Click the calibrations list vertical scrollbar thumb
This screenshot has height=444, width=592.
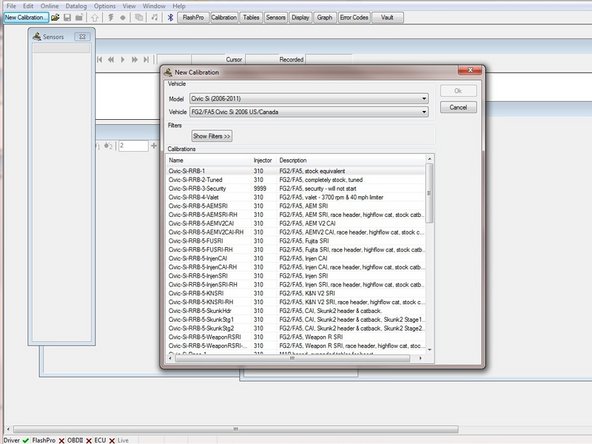(x=429, y=193)
